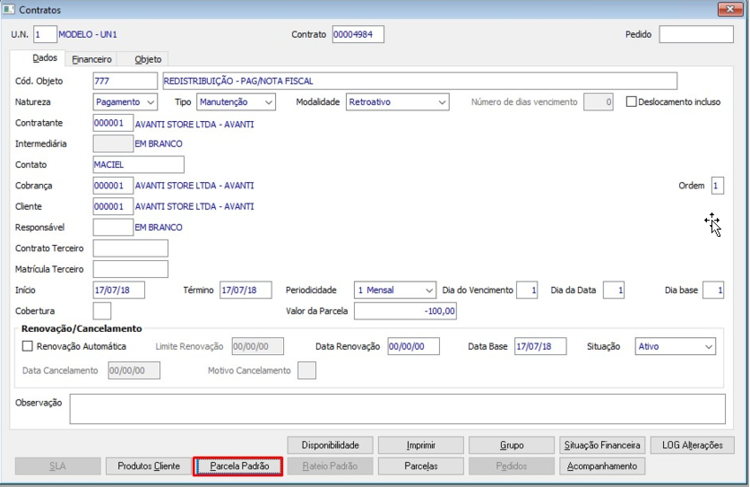
Task: Click the Contato field with MACIEL
Action: click(x=139, y=165)
